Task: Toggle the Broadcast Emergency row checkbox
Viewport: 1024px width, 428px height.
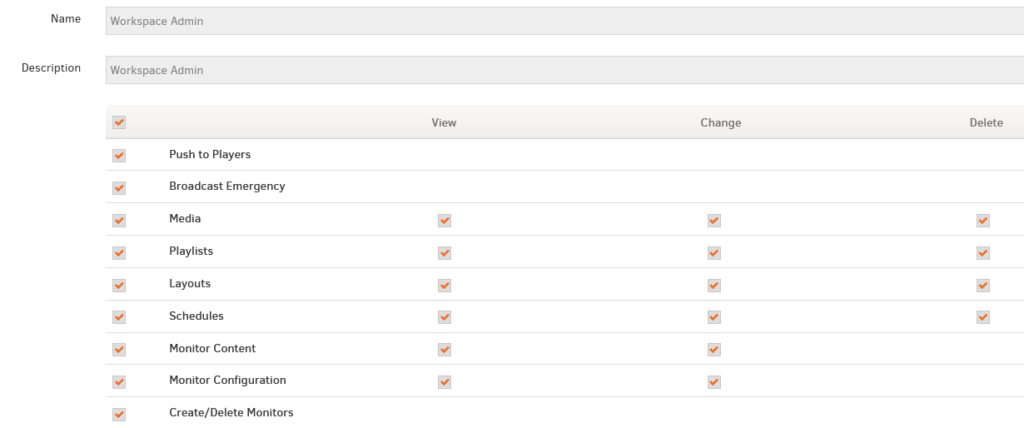Action: [119, 188]
